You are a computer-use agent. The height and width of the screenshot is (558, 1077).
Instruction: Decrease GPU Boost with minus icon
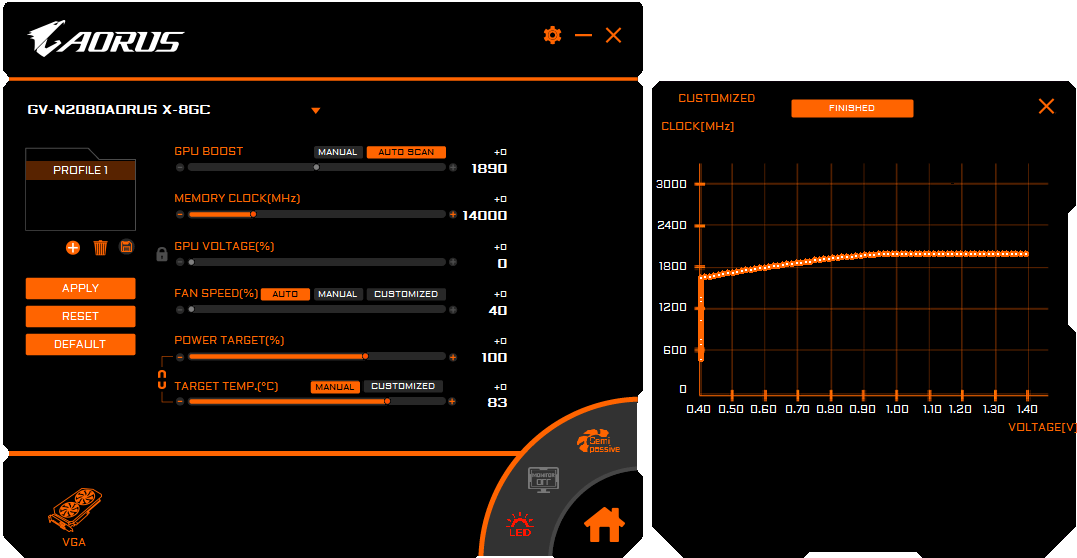(x=180, y=167)
